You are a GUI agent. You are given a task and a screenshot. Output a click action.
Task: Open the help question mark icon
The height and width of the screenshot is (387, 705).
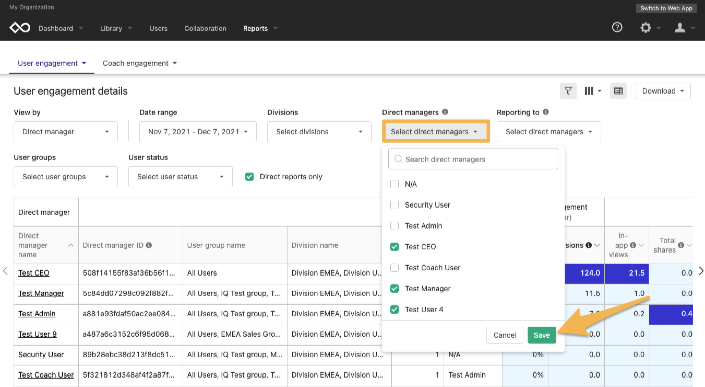[617, 27]
